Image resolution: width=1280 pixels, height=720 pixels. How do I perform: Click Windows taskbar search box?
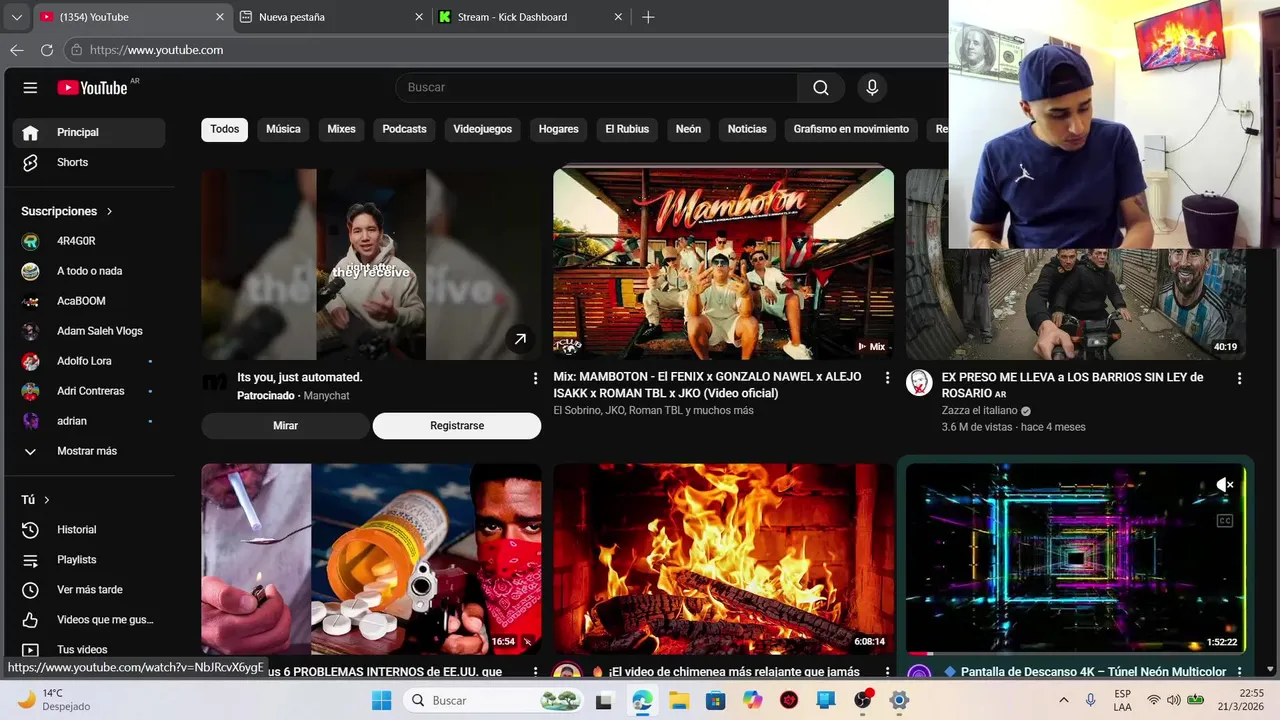[x=495, y=701]
